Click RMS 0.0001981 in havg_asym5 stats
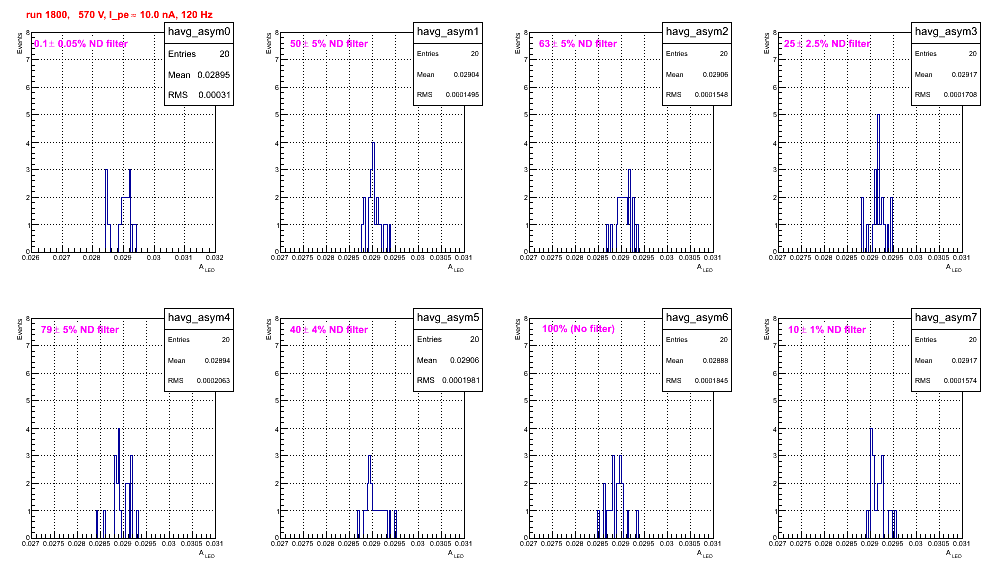 [448, 381]
